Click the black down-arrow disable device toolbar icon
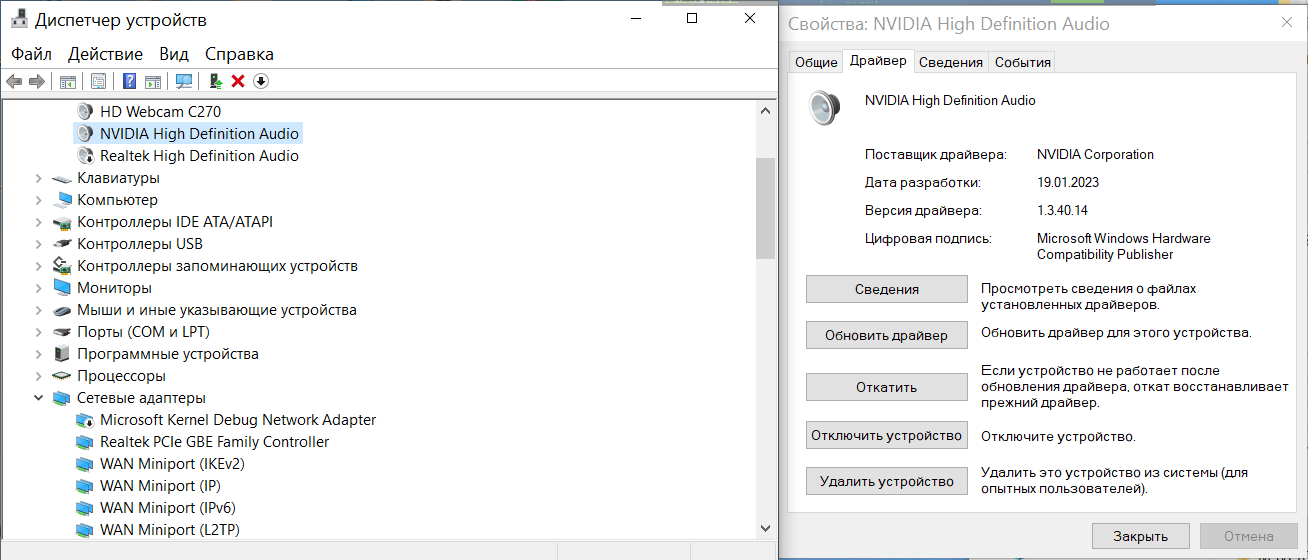The height and width of the screenshot is (560, 1308). click(261, 81)
